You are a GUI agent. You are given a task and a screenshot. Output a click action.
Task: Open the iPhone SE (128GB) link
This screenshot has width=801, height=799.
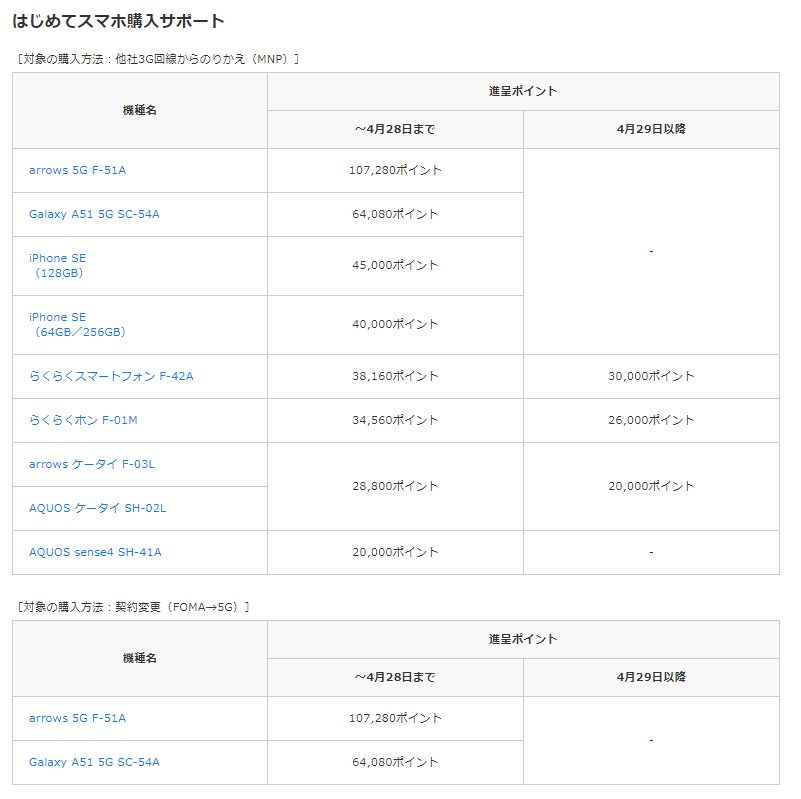tap(57, 266)
